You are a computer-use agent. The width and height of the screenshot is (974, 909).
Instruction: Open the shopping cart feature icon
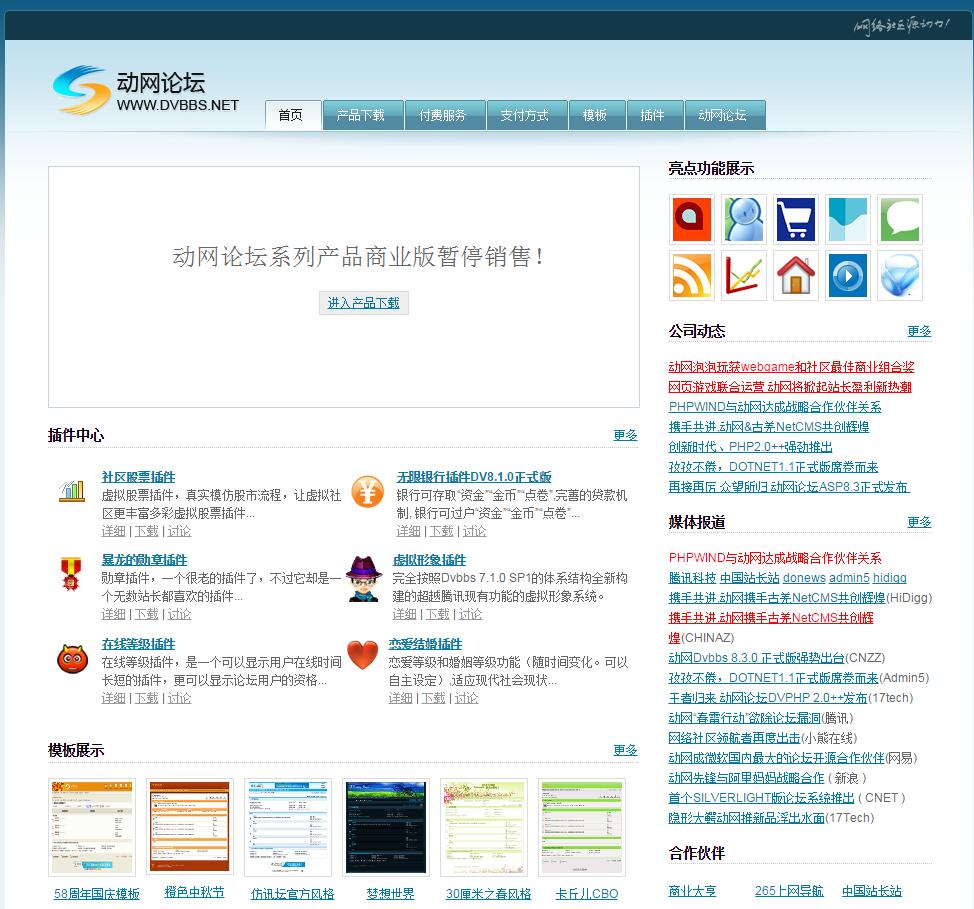coord(796,219)
